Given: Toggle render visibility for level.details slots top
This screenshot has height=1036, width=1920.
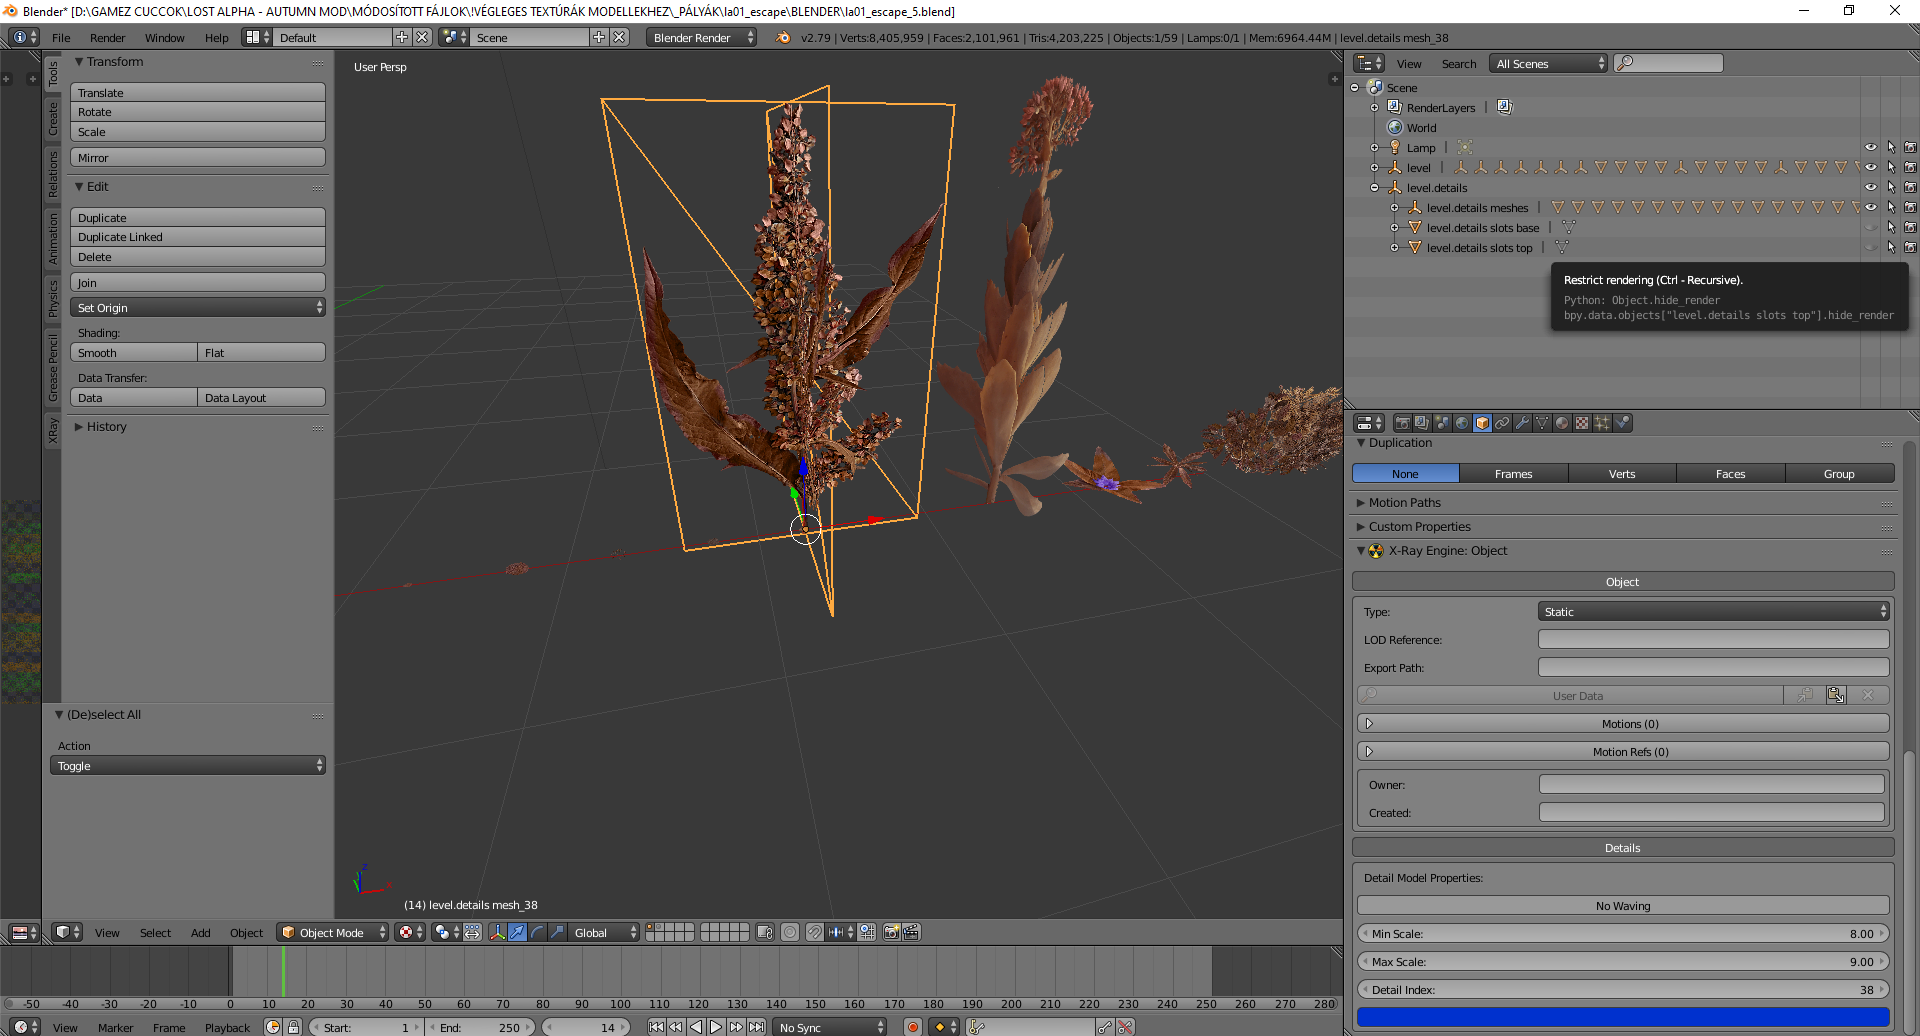Looking at the screenshot, I should (1910, 247).
